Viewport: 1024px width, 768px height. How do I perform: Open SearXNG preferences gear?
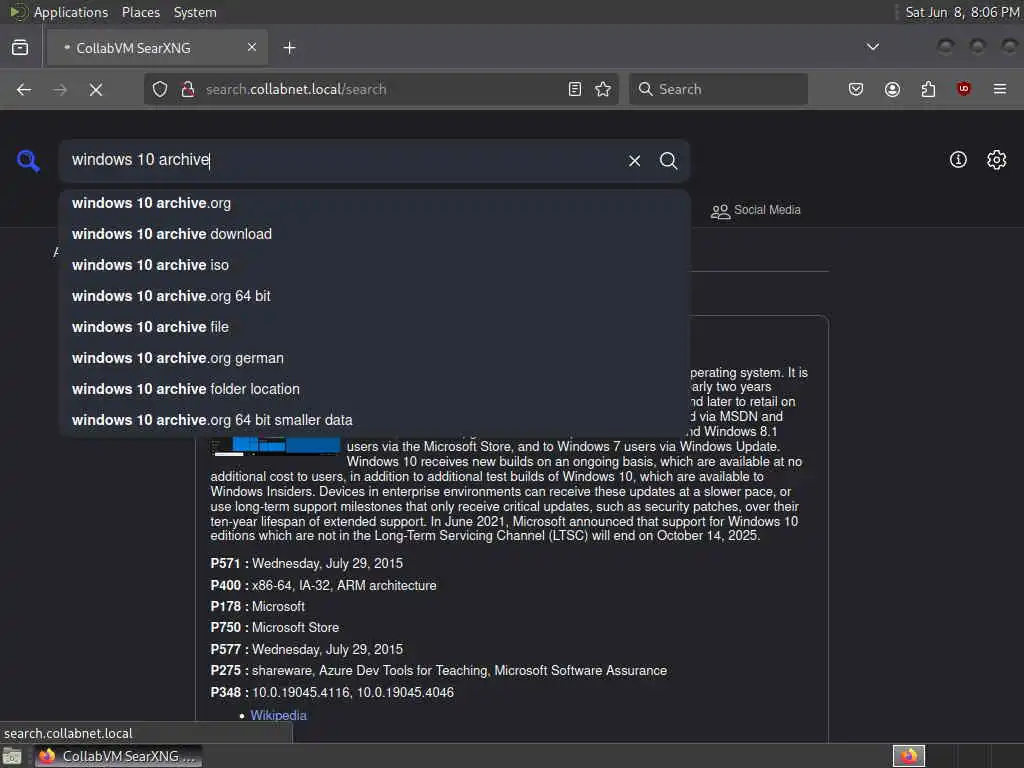(997, 160)
